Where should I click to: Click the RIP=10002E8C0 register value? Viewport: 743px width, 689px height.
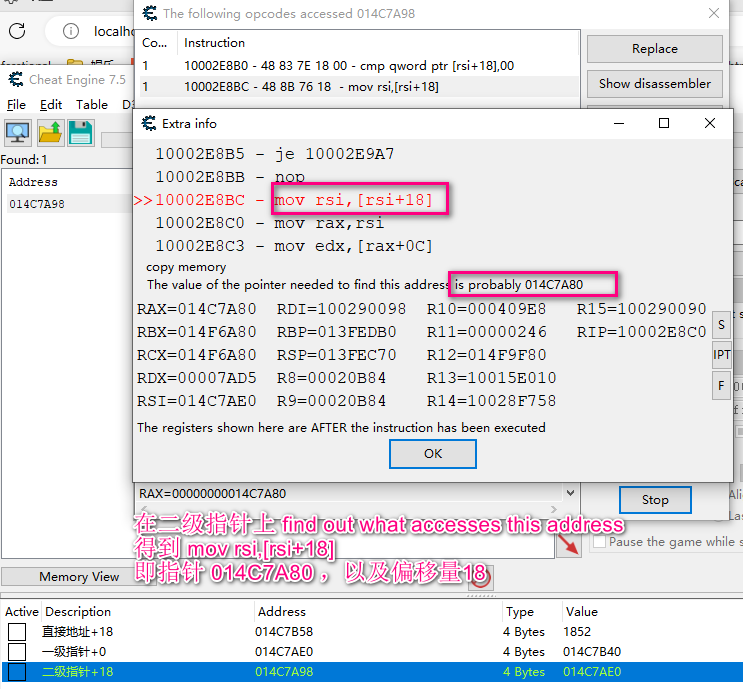641,332
